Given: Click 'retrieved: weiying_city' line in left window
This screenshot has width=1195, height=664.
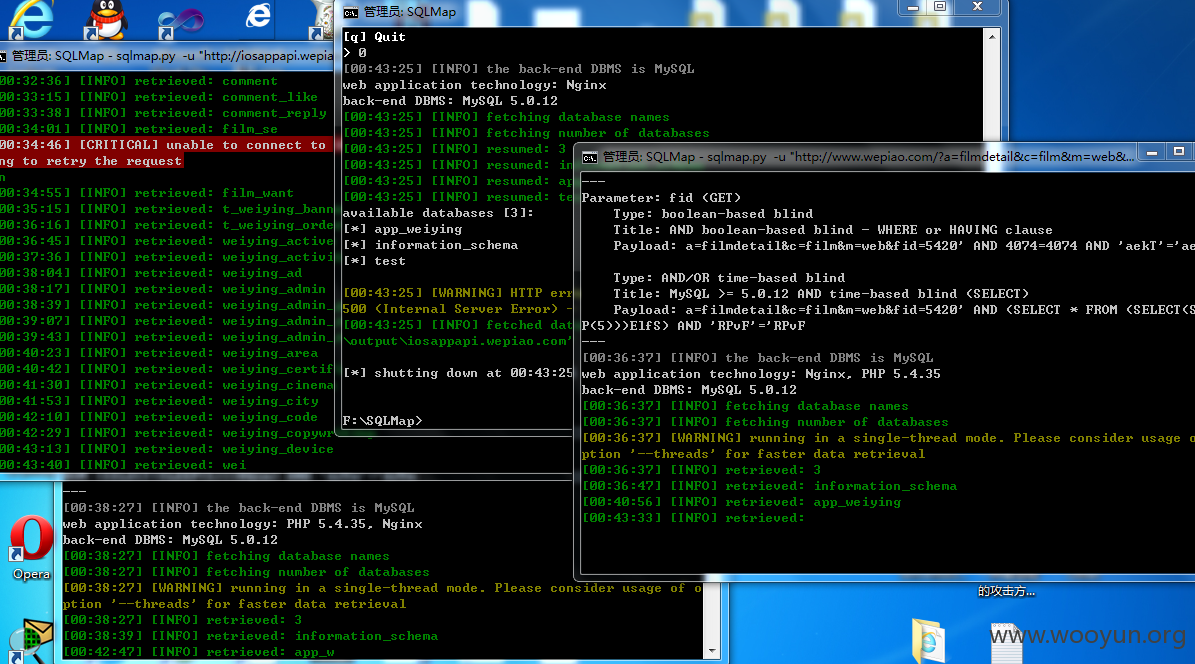Looking at the screenshot, I should (159, 401).
